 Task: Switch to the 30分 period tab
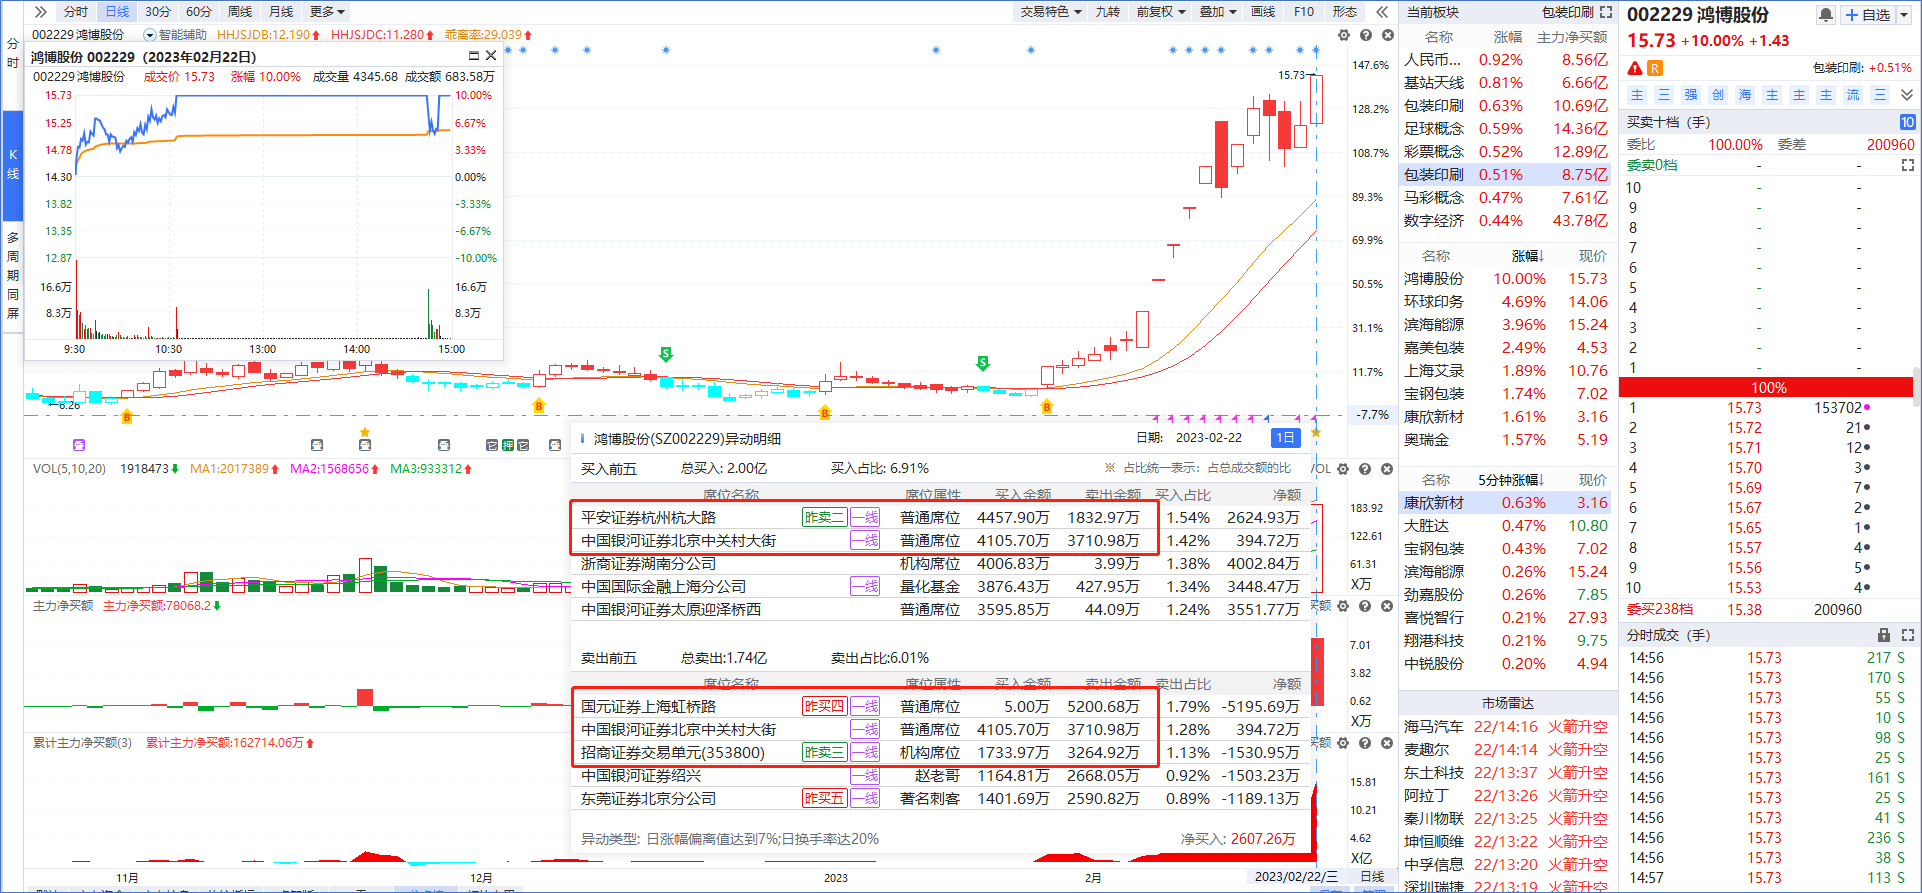(x=158, y=12)
